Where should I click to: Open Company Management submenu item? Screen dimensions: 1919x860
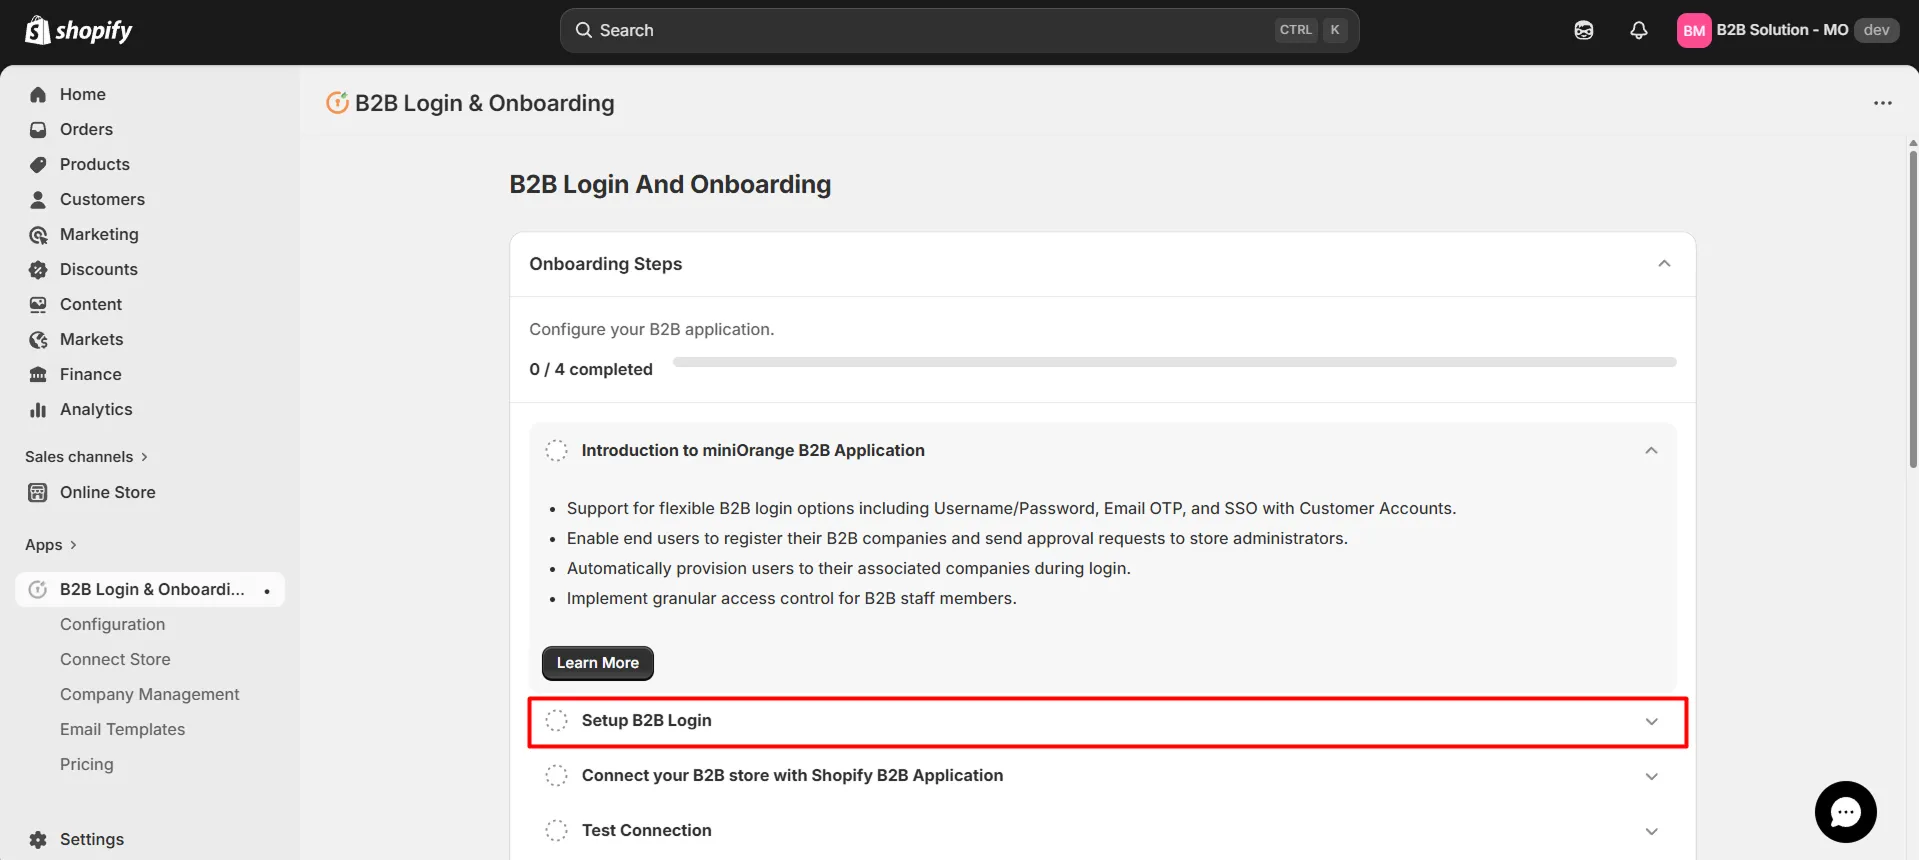(x=150, y=694)
